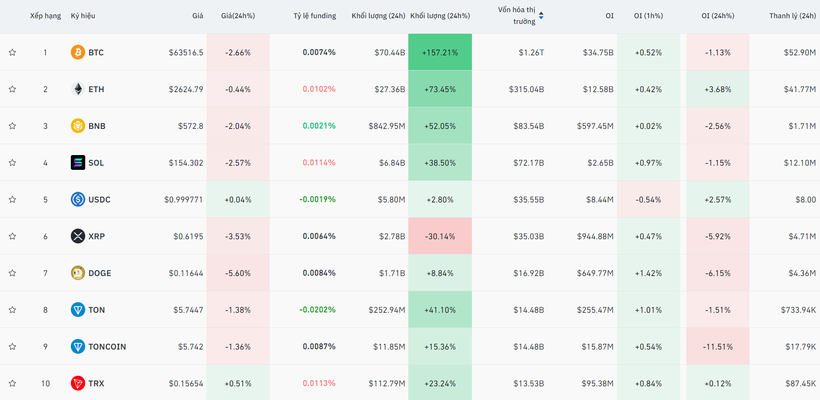
Task: Click XRP's red -30.14% volume cell
Action: tap(440, 237)
